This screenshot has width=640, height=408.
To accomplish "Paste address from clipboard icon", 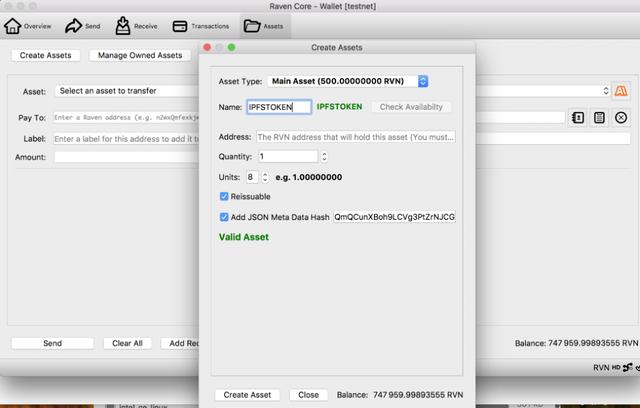I will pyautogui.click(x=599, y=118).
